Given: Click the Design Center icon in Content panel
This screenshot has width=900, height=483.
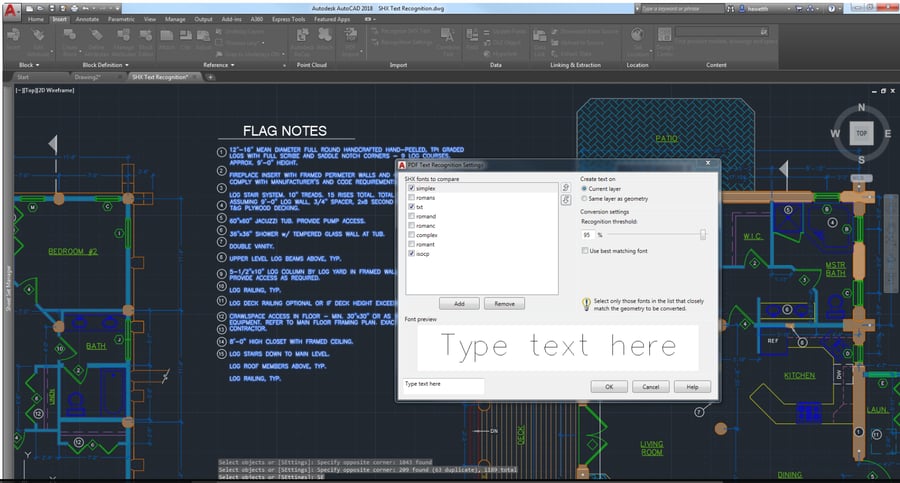Looking at the screenshot, I should click(x=664, y=34).
